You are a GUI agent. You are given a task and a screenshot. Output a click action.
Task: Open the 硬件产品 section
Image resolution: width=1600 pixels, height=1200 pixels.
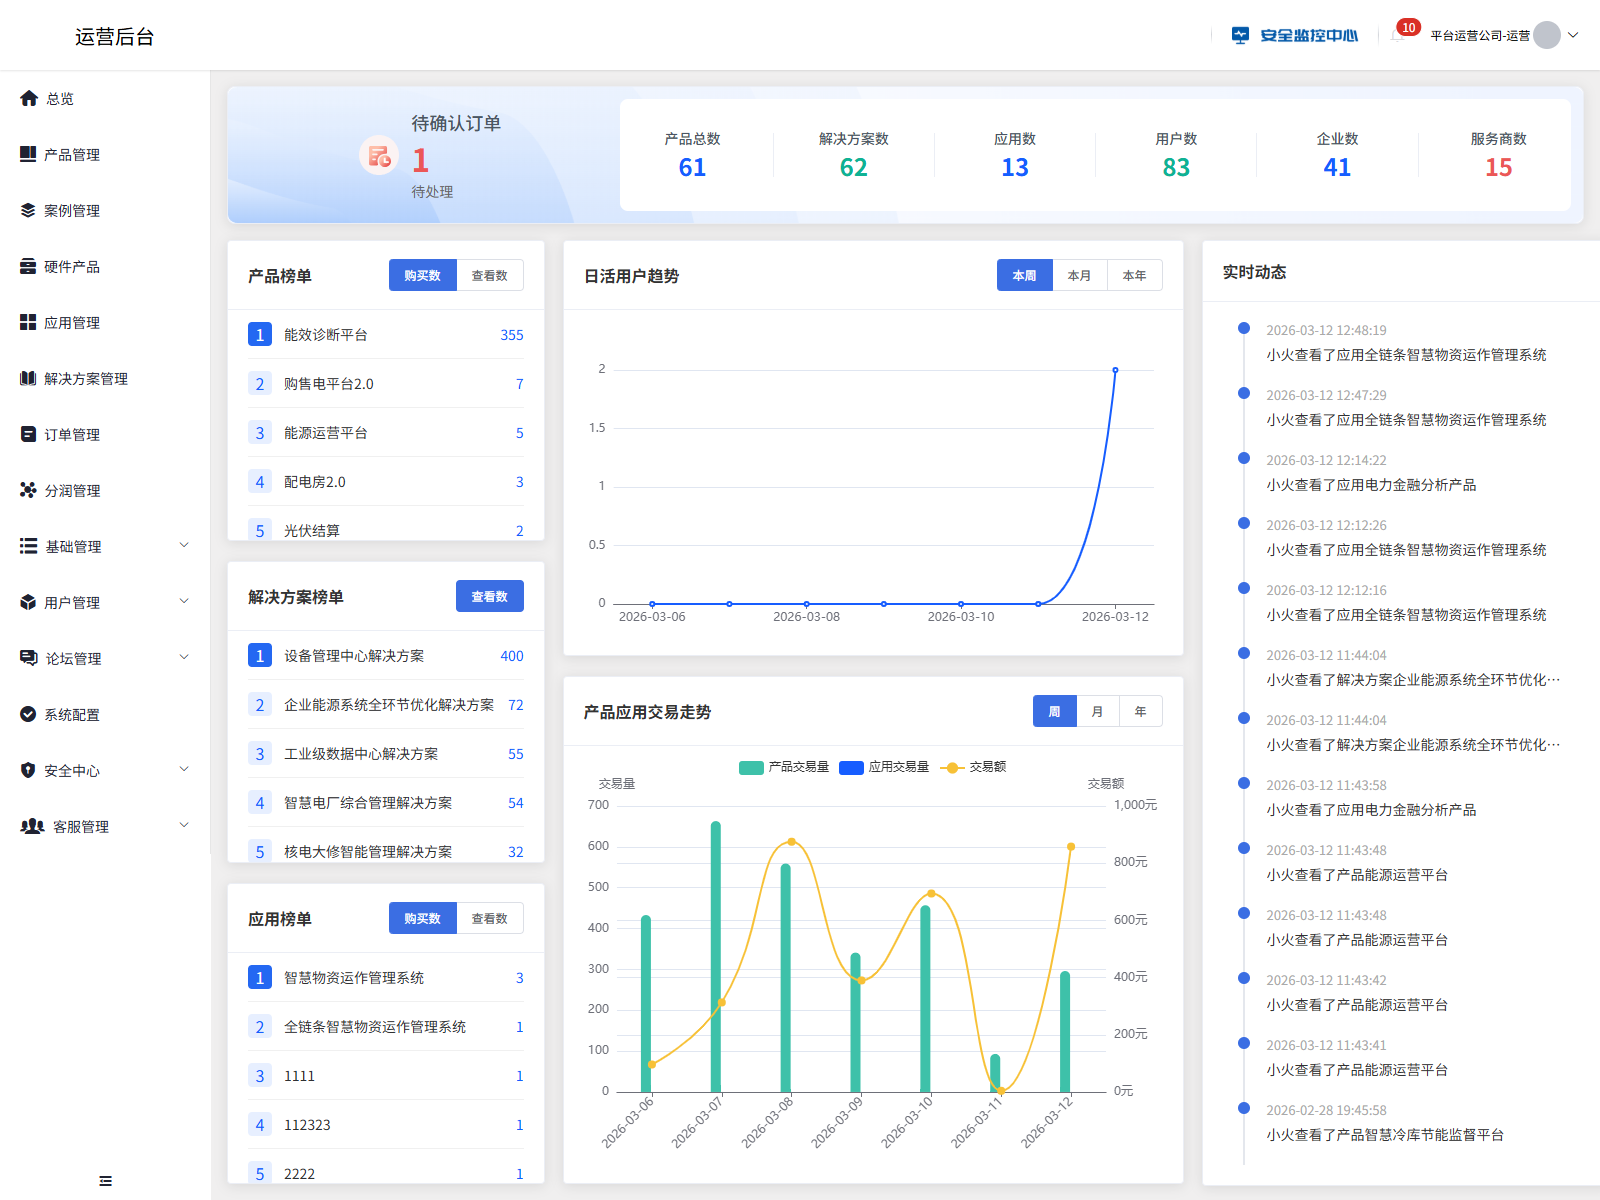(x=70, y=266)
